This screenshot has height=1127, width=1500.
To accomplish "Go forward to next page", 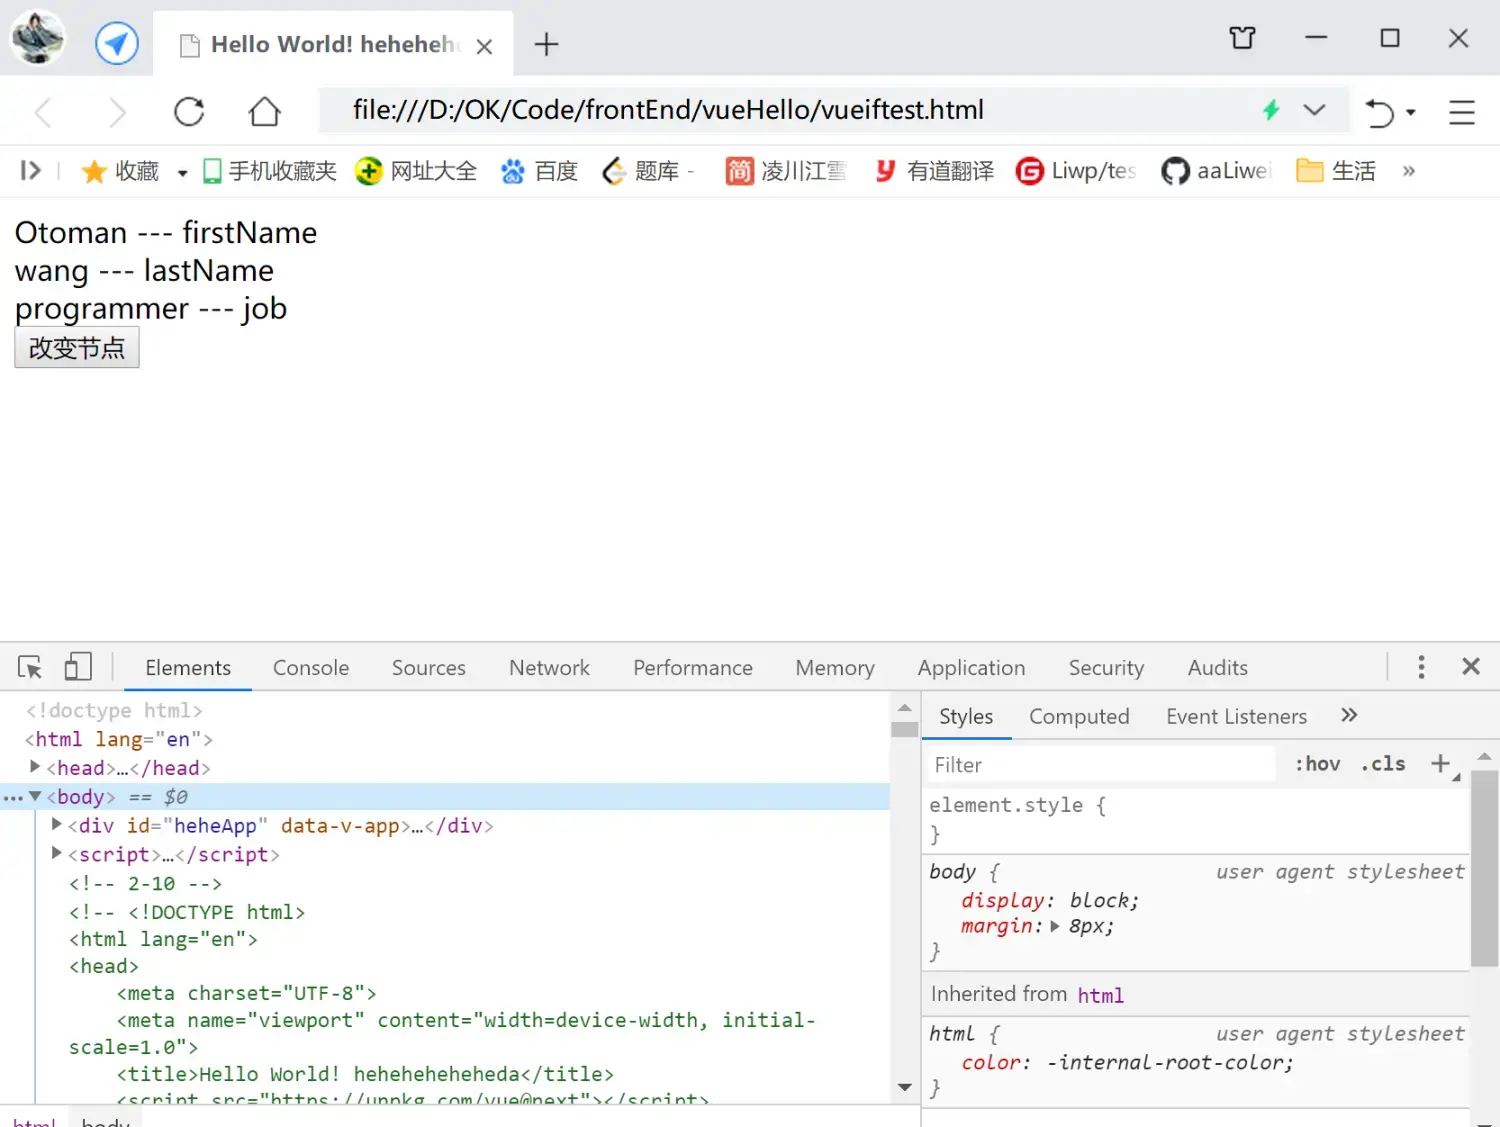I will (x=117, y=111).
